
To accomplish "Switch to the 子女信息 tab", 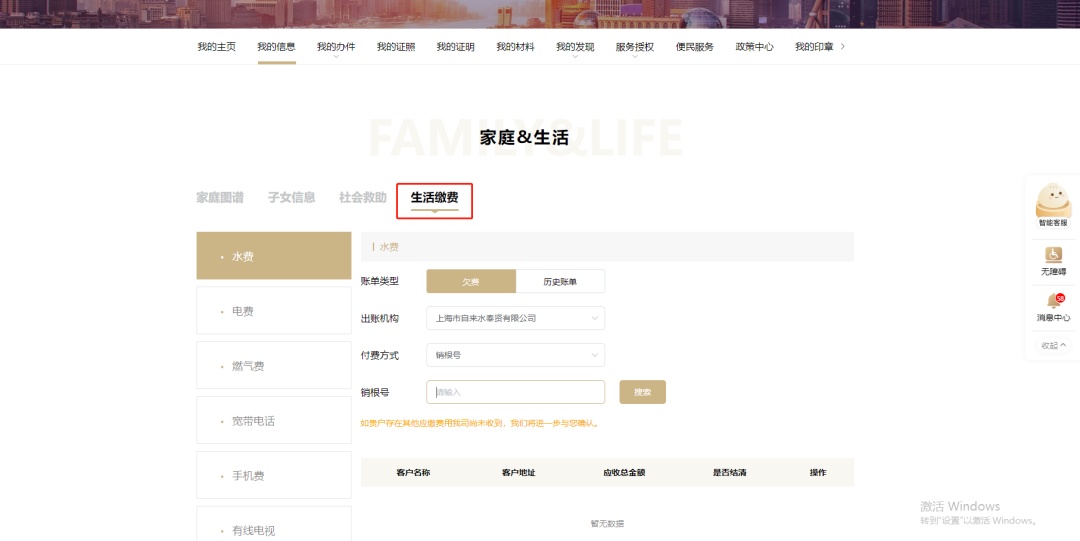I will coord(291,198).
